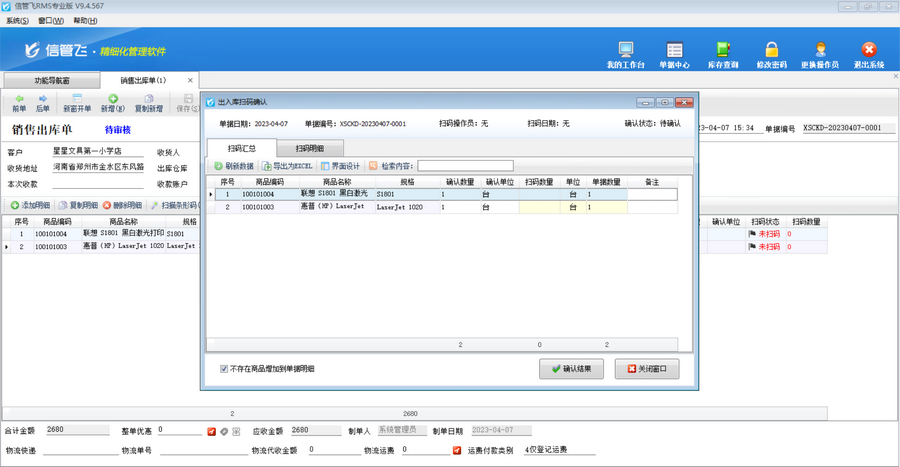
Task: Open 修改密码 lock icon
Action: (771, 54)
